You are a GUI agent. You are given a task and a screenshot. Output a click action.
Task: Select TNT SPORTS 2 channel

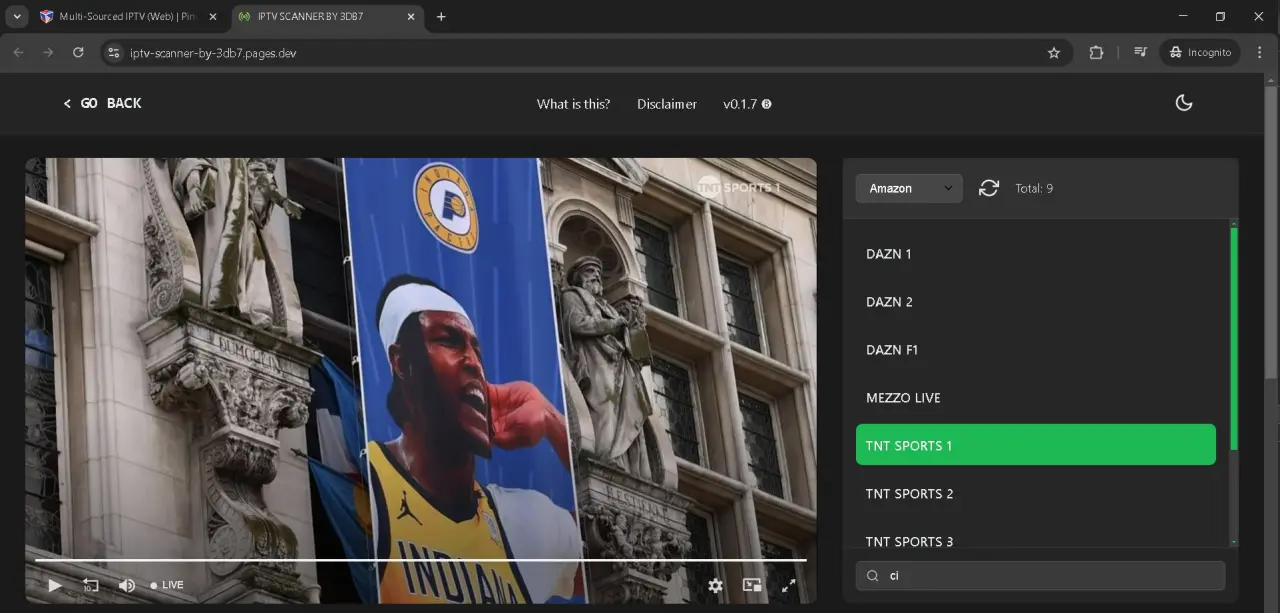click(1036, 493)
